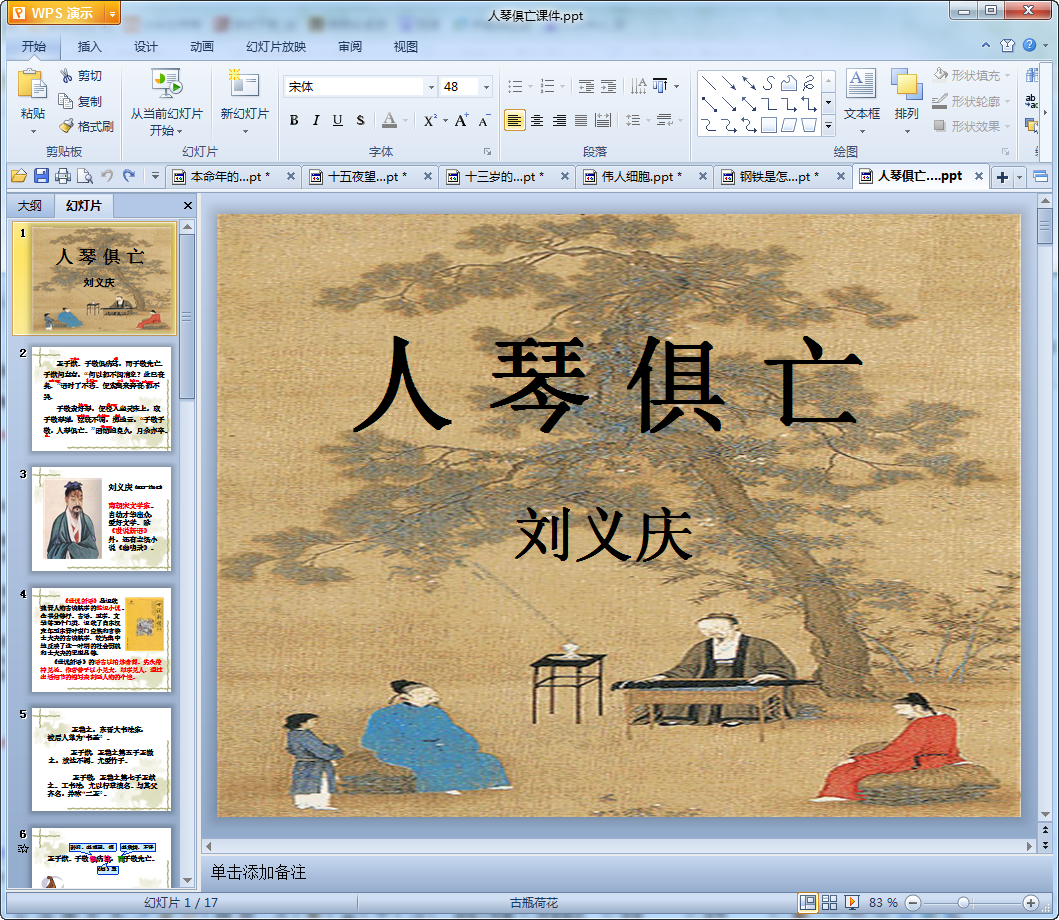Click the Print Preview icon
The height and width of the screenshot is (920, 1059).
(x=85, y=176)
